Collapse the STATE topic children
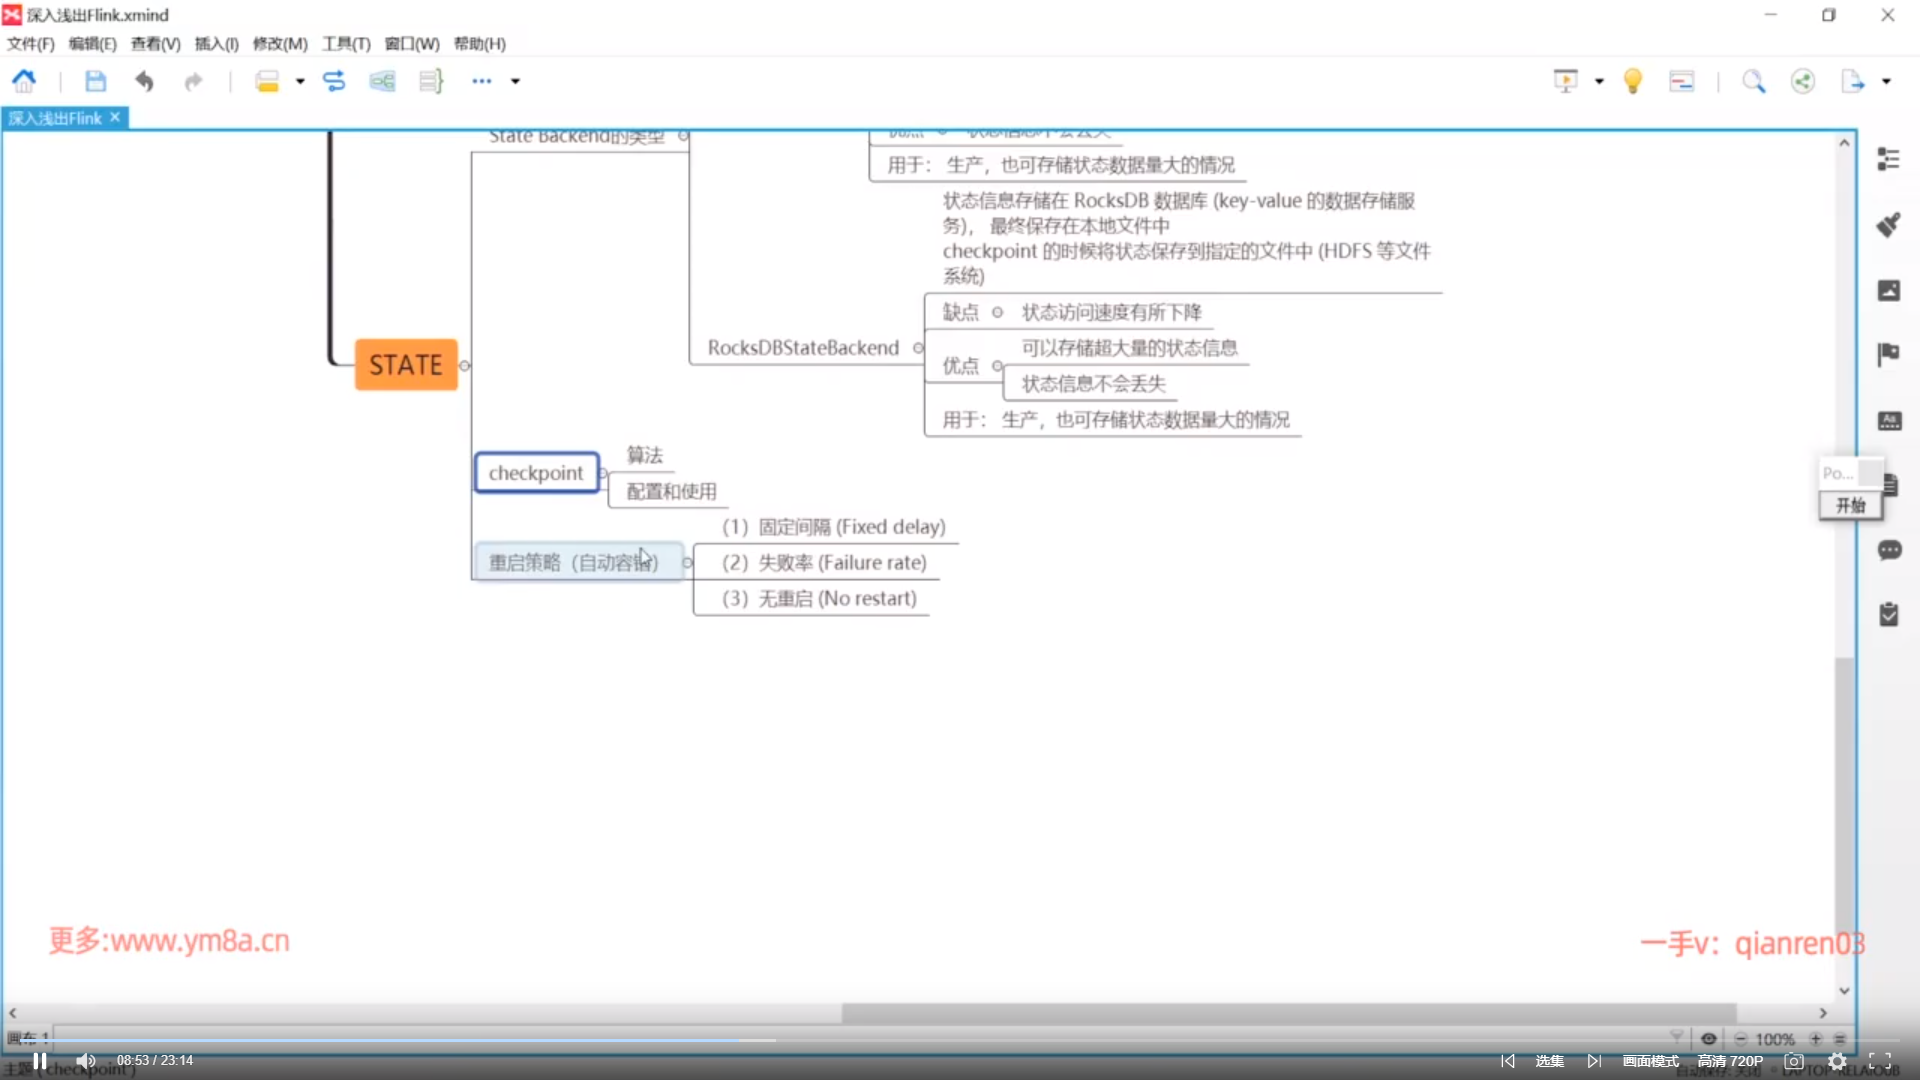 [465, 366]
